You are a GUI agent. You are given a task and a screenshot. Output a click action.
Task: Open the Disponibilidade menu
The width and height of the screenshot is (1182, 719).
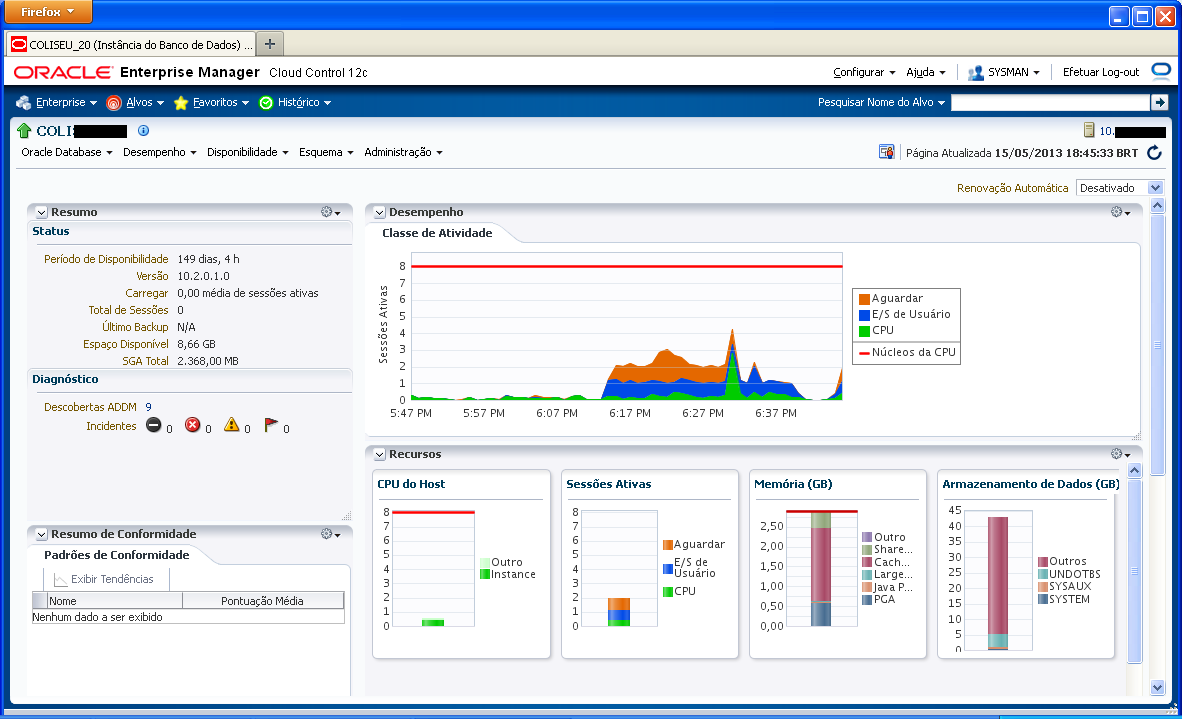pyautogui.click(x=247, y=152)
